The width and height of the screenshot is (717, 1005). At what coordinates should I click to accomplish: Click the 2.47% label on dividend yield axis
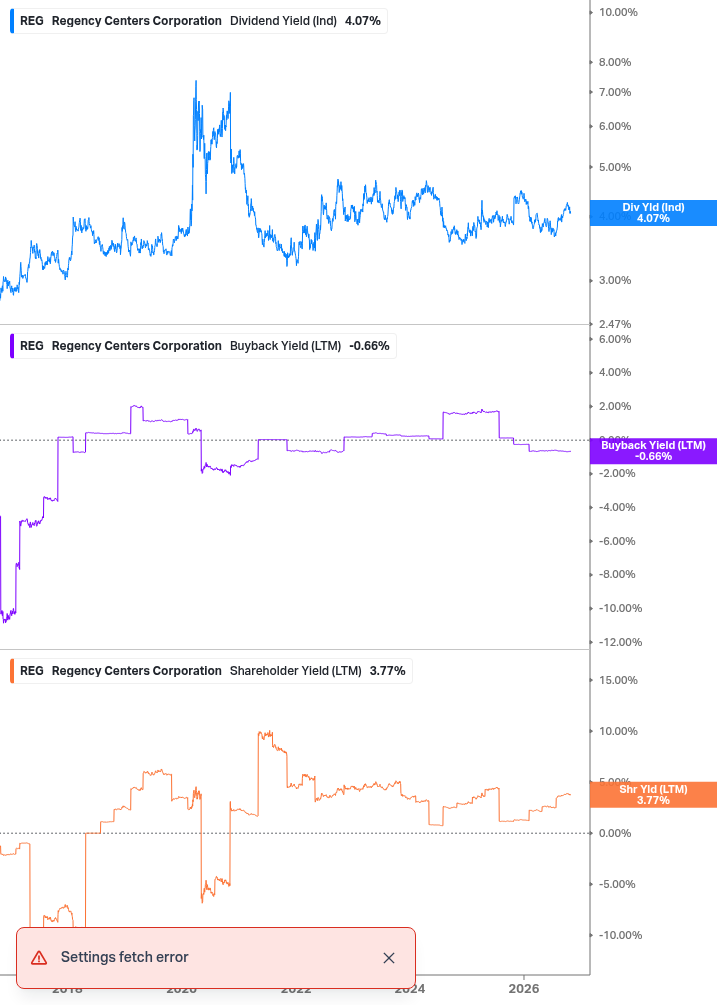(x=614, y=324)
